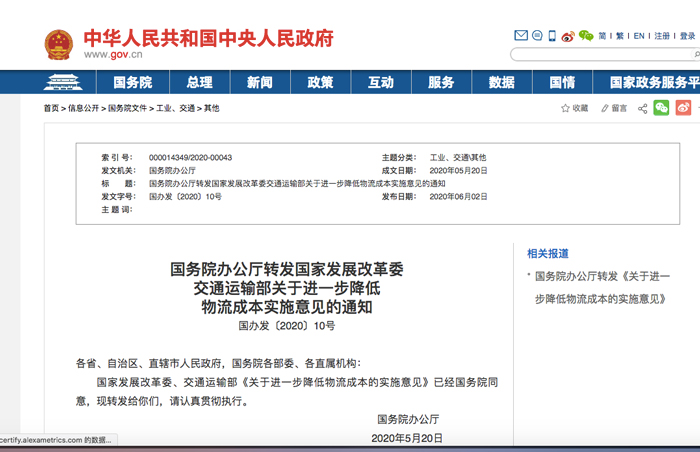Click the mail envelope icon in header

coord(521,36)
